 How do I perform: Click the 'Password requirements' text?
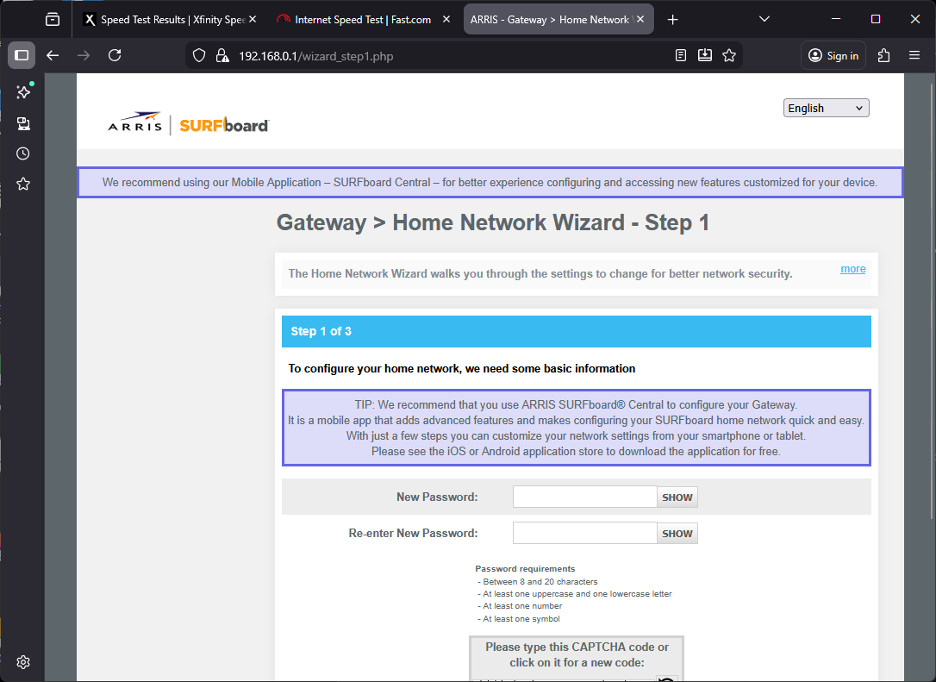pos(525,569)
